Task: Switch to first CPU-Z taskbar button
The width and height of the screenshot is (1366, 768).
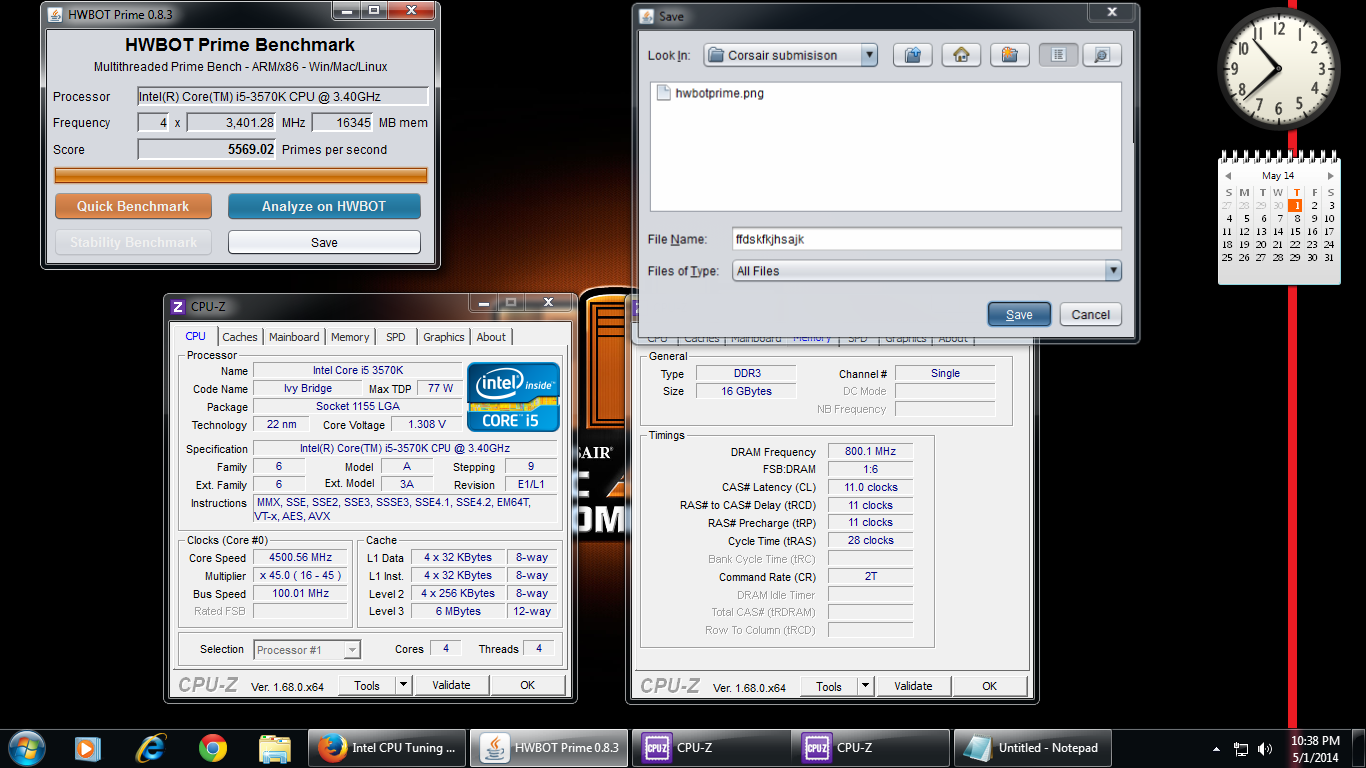Action: [711, 747]
